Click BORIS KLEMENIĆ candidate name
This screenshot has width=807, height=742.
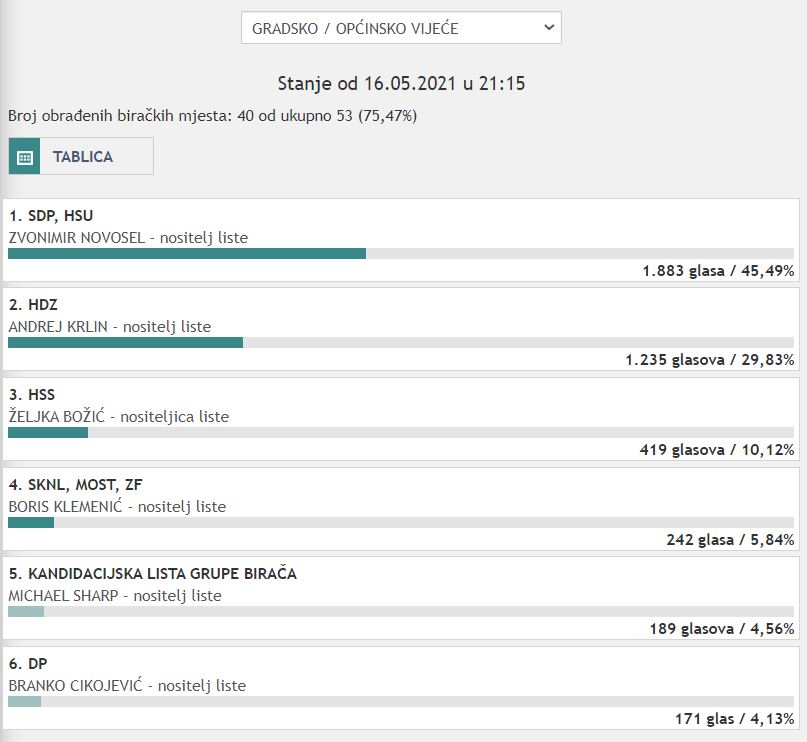click(x=65, y=507)
